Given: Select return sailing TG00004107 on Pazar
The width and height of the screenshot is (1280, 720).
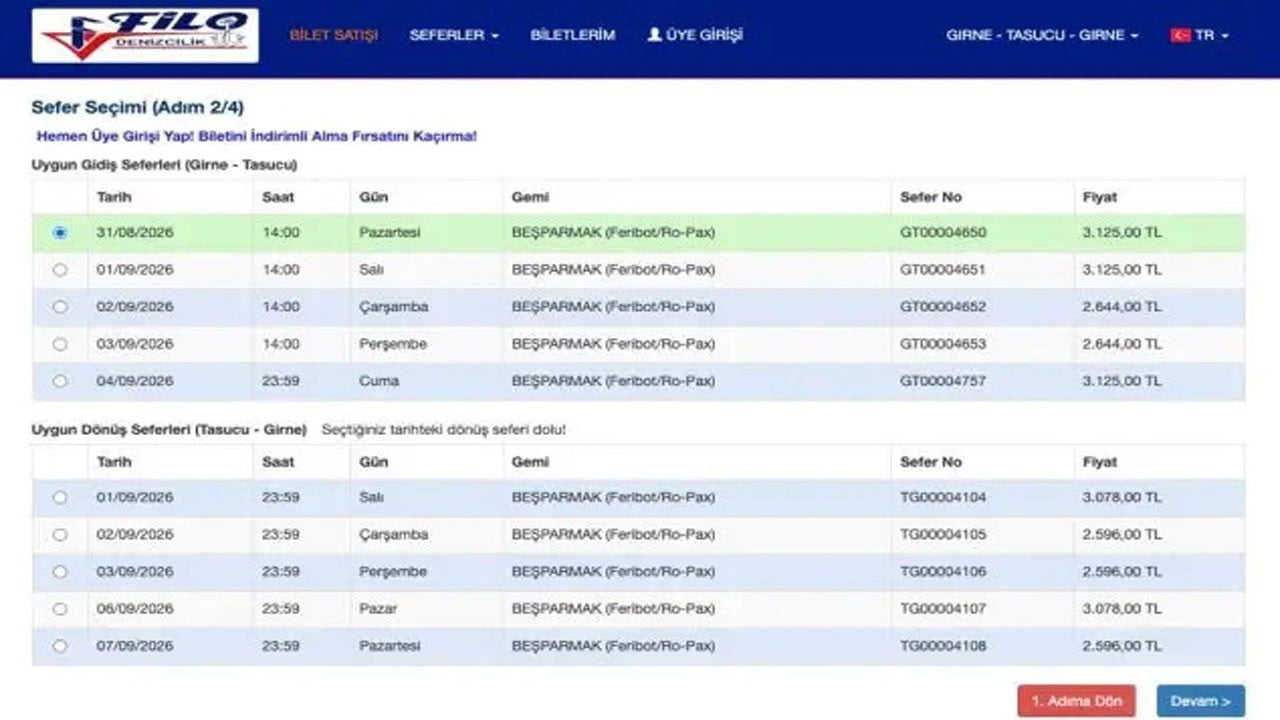Looking at the screenshot, I should pyautogui.click(x=60, y=609).
